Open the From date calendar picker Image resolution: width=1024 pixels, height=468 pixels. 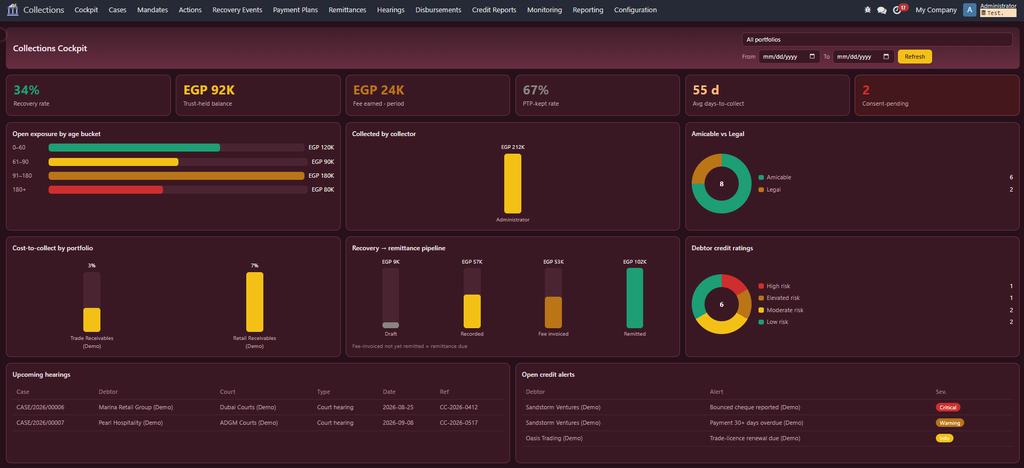(812, 57)
